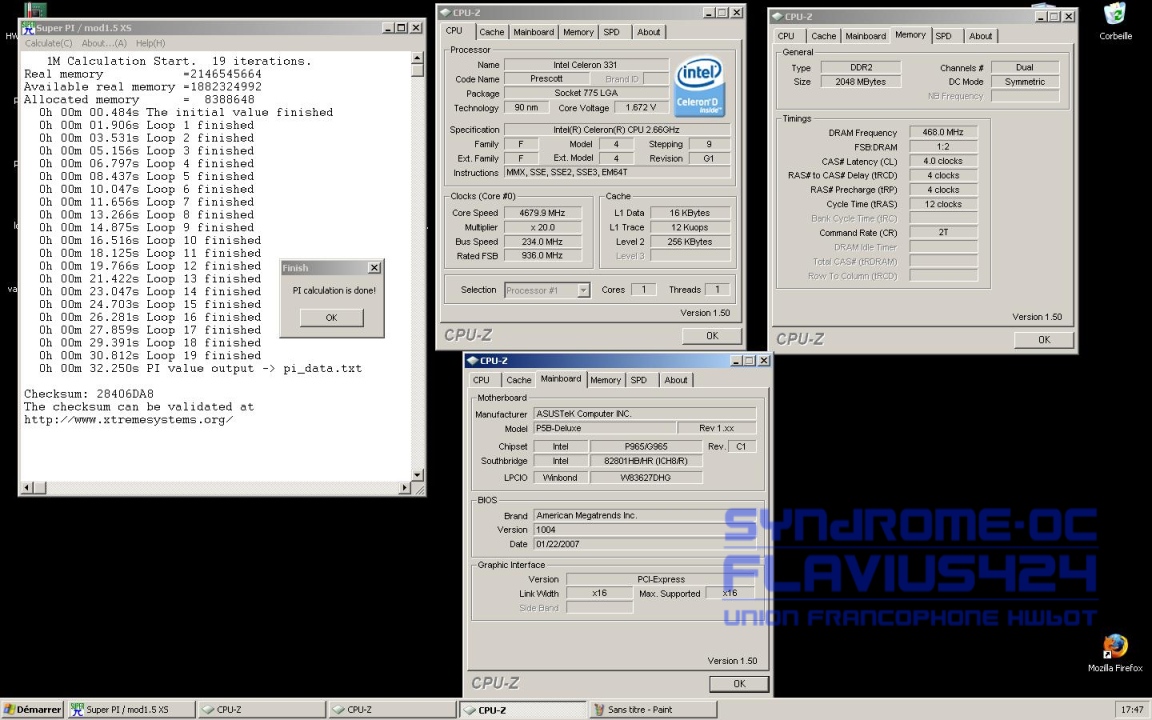
Task: Click the Loop 19 finished line
Action: click(150, 356)
